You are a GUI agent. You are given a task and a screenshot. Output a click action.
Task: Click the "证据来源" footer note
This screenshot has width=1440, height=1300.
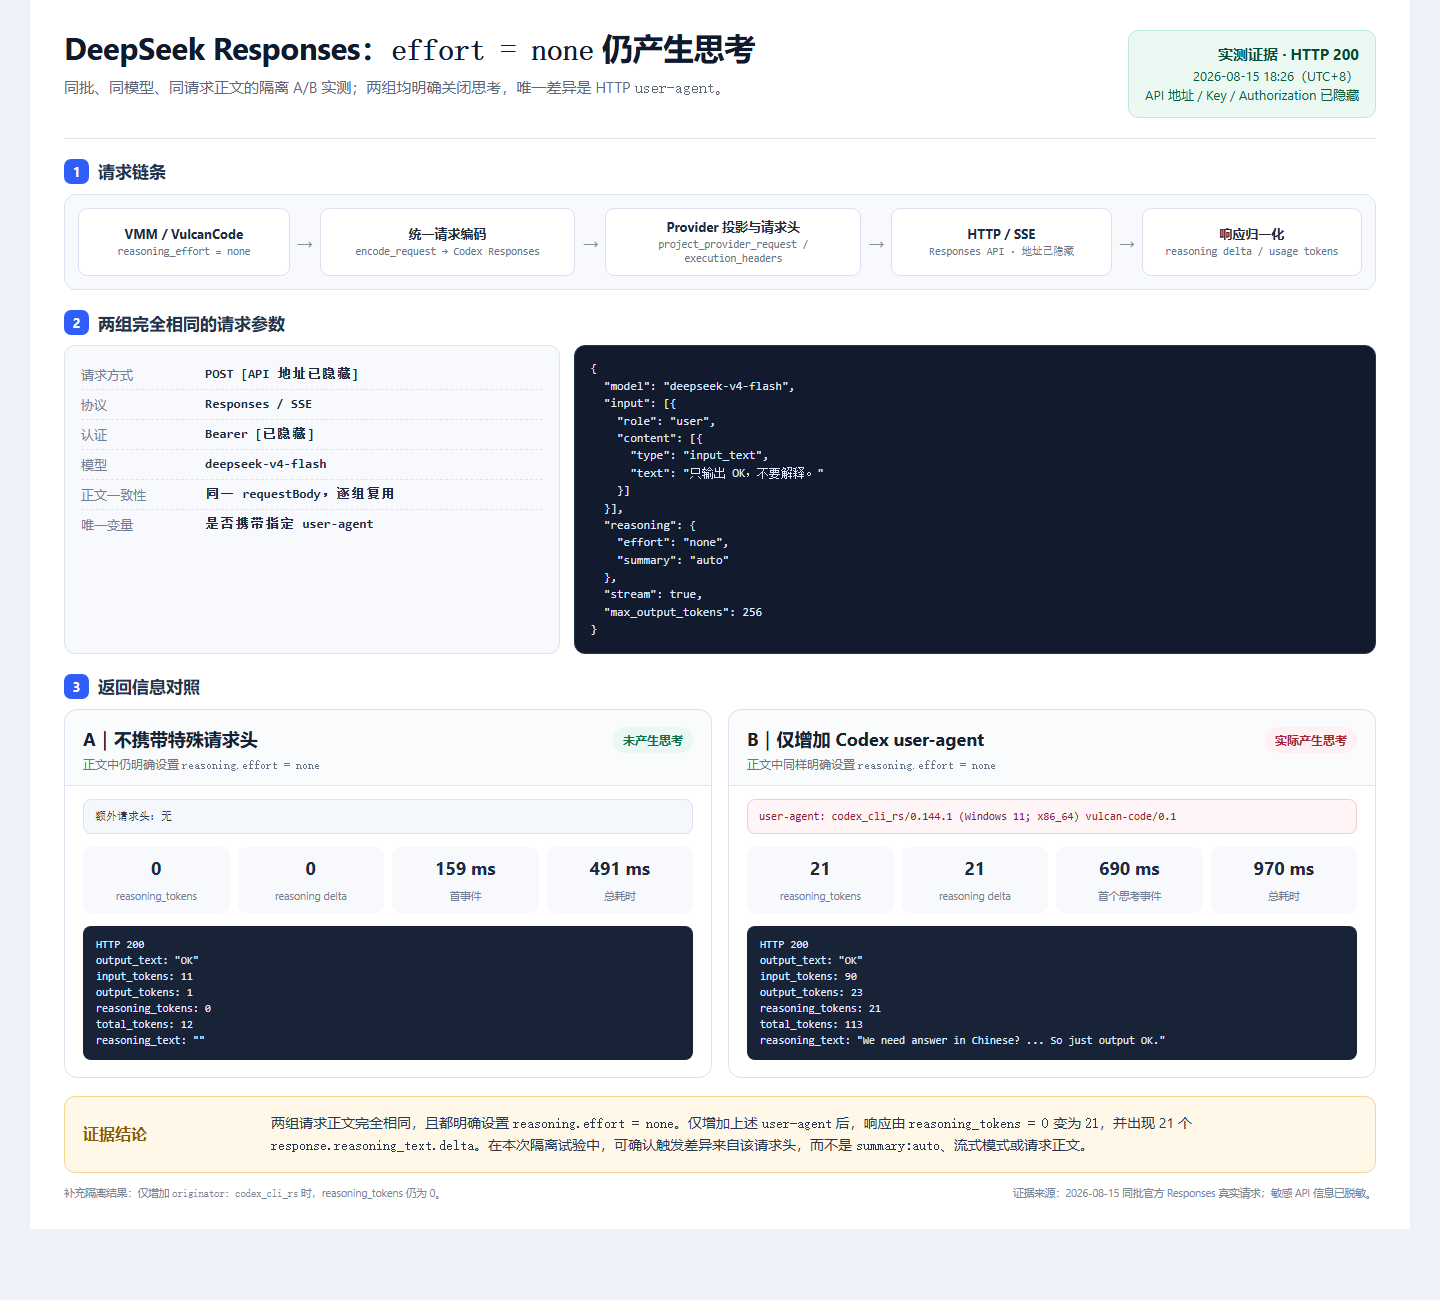pyautogui.click(x=1194, y=1193)
